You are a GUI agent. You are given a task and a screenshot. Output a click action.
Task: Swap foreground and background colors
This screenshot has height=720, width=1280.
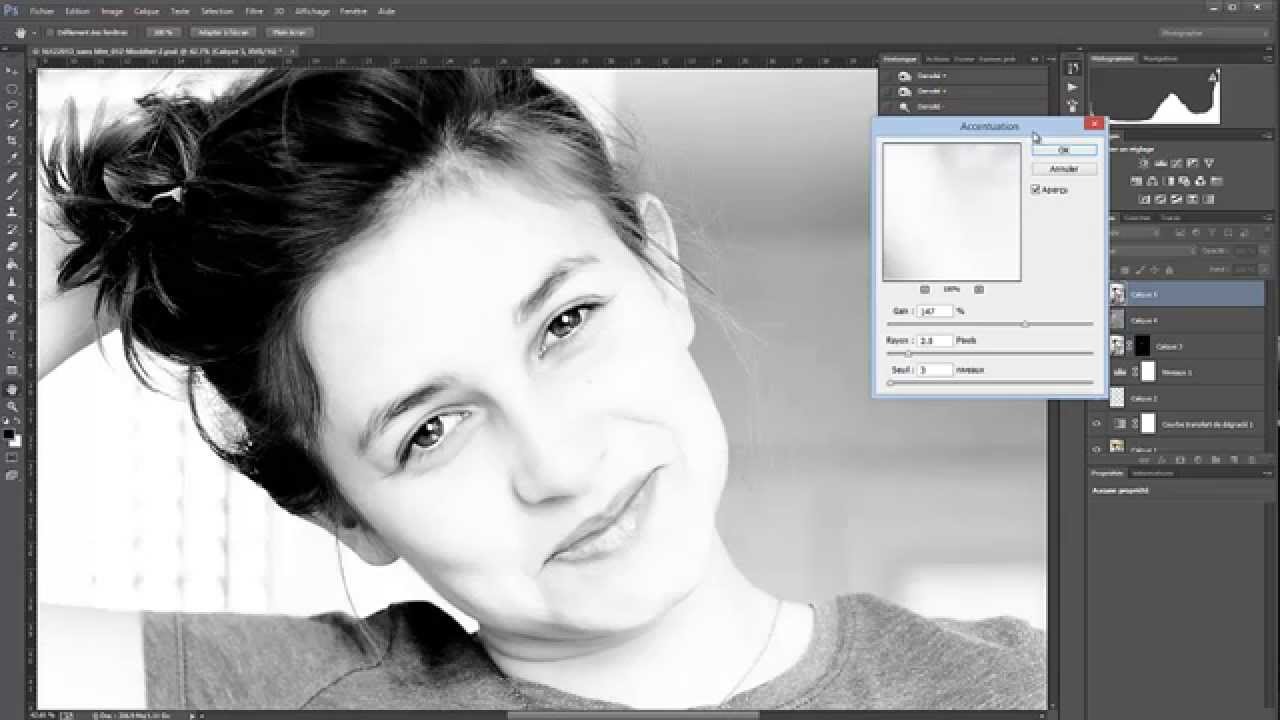[x=18, y=420]
